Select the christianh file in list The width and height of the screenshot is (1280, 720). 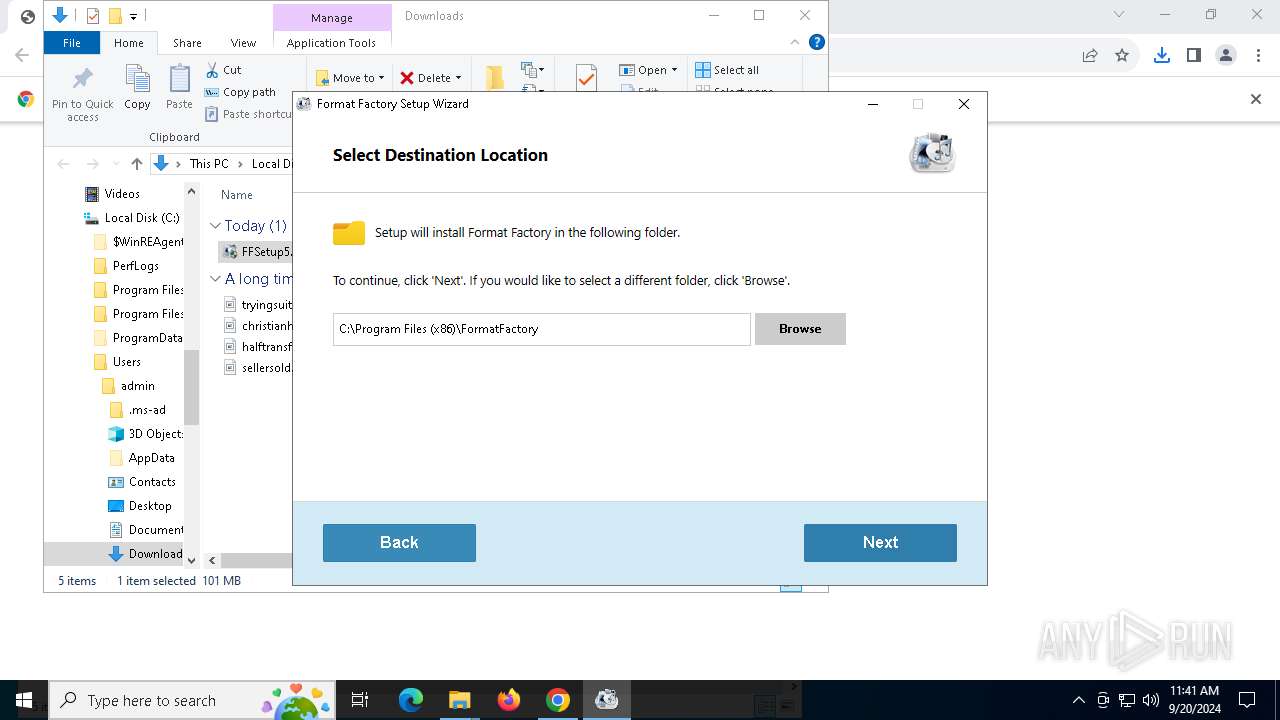(257, 326)
